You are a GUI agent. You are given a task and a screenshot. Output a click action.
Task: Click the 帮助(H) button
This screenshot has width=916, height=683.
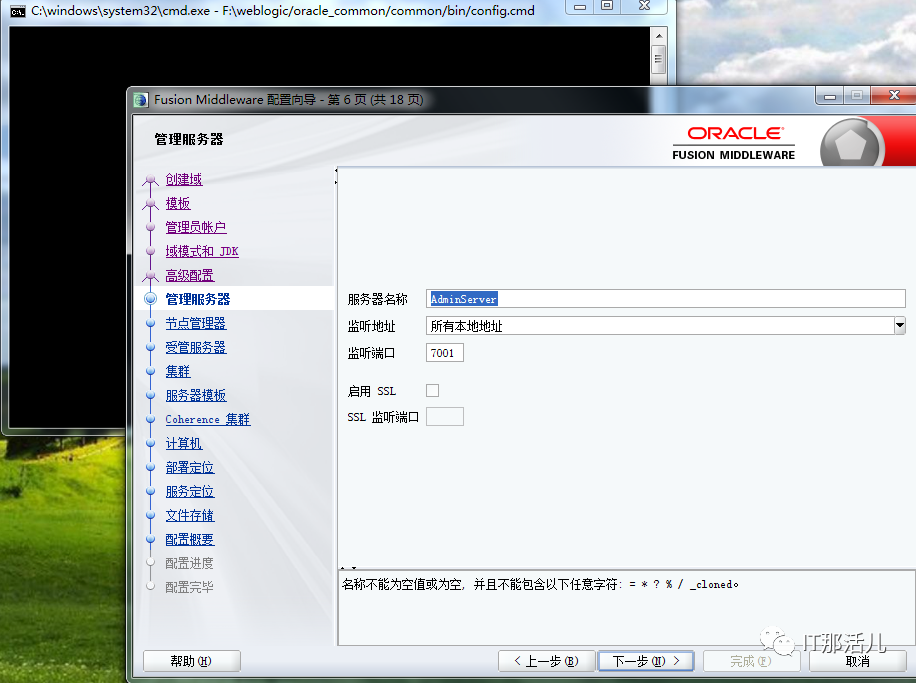(192, 661)
